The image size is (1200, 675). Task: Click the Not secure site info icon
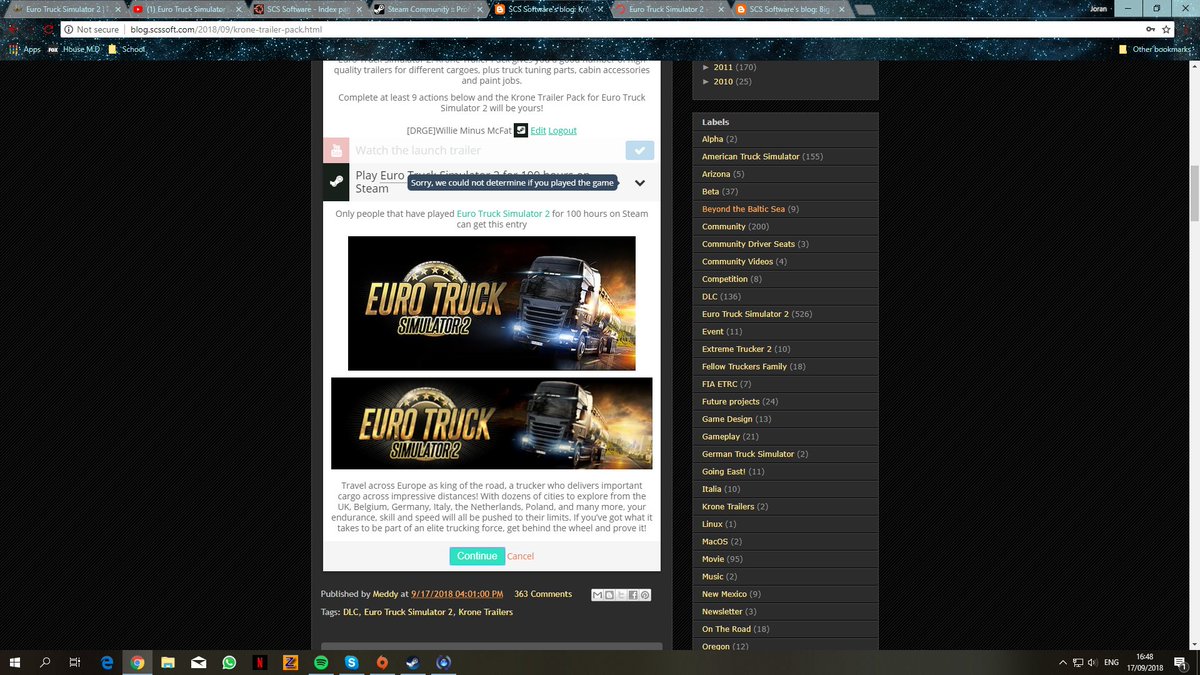coord(68,29)
